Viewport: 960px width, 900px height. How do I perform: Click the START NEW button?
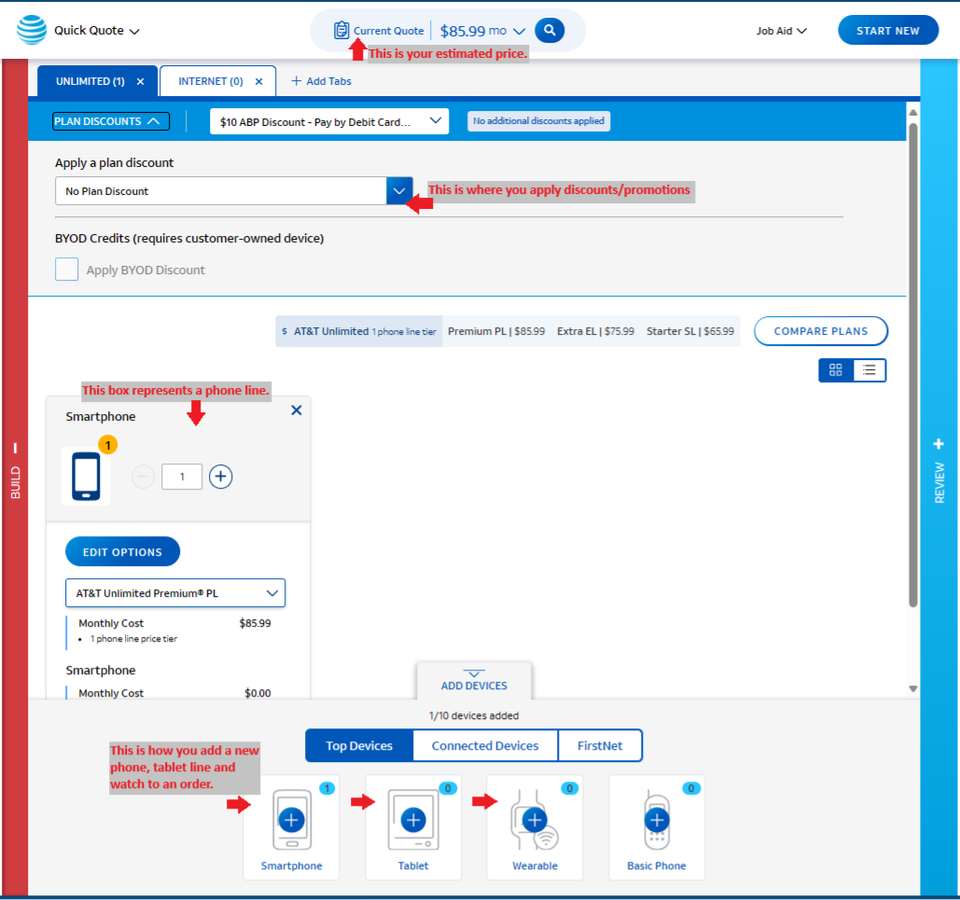click(887, 31)
